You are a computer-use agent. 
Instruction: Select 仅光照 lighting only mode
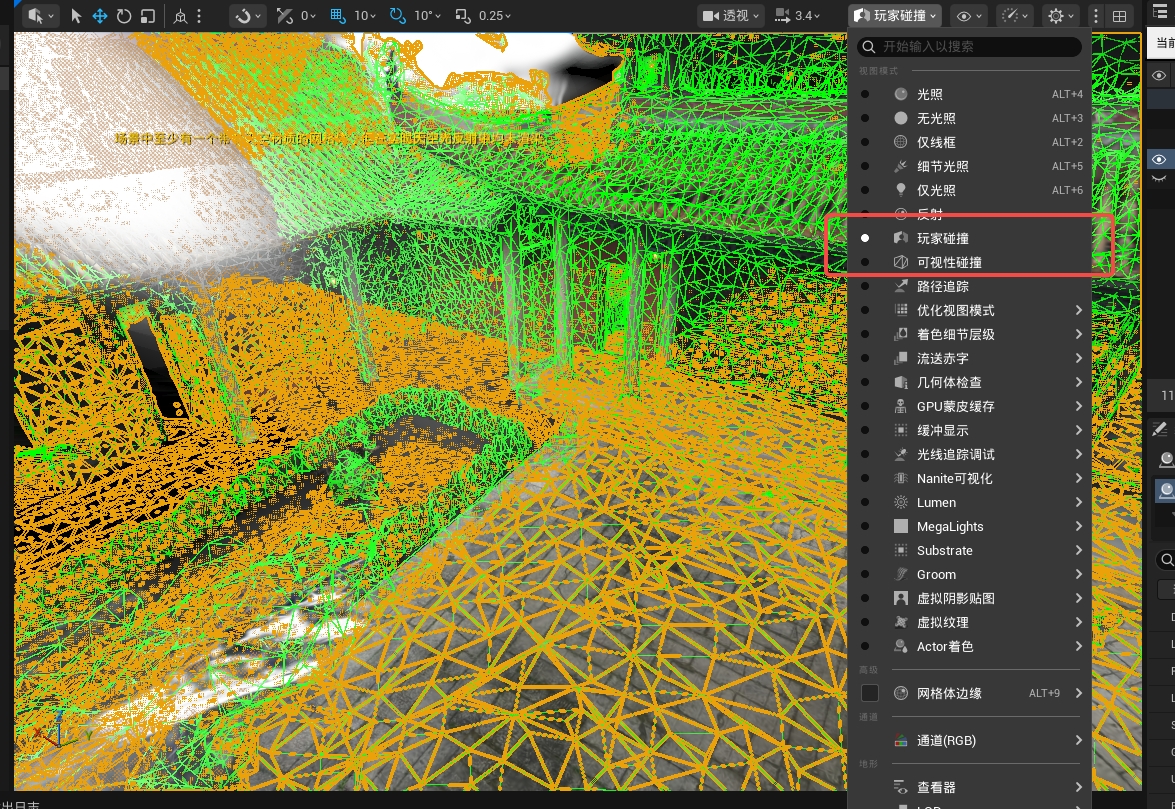[x=969, y=190]
